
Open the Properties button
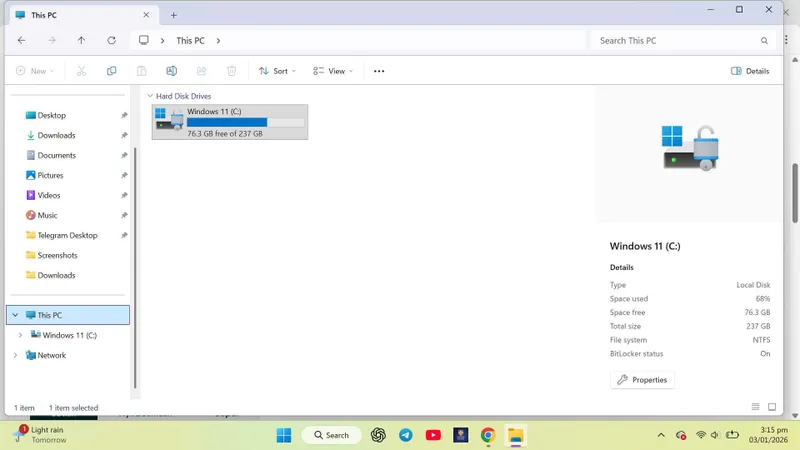click(x=642, y=380)
